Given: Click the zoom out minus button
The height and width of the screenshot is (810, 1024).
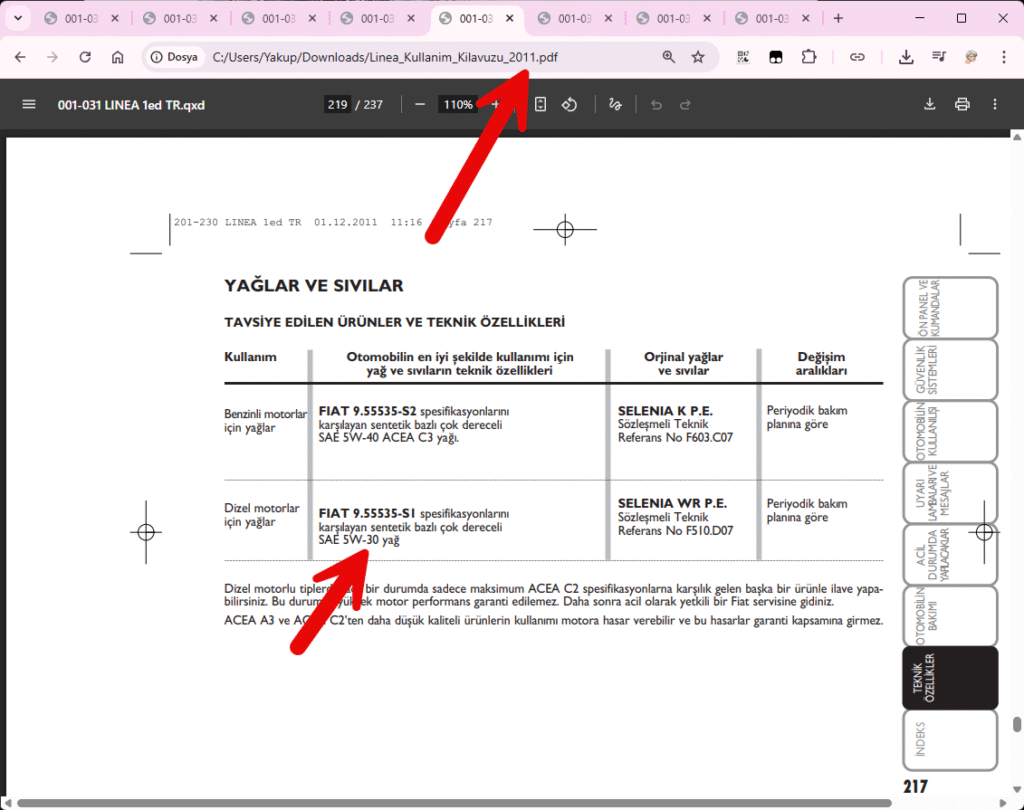Looking at the screenshot, I should click(420, 104).
